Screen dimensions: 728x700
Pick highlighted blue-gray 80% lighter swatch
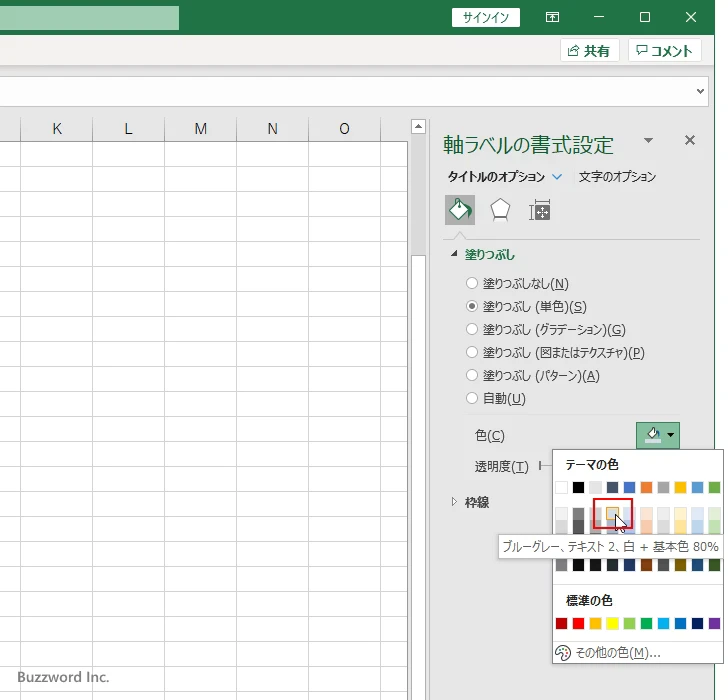coord(612,513)
